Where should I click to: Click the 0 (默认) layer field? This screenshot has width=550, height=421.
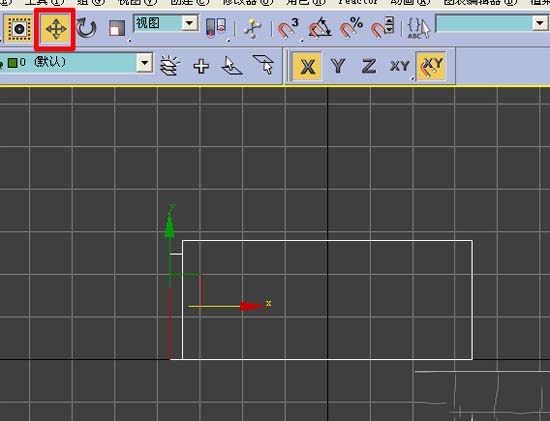click(69, 62)
